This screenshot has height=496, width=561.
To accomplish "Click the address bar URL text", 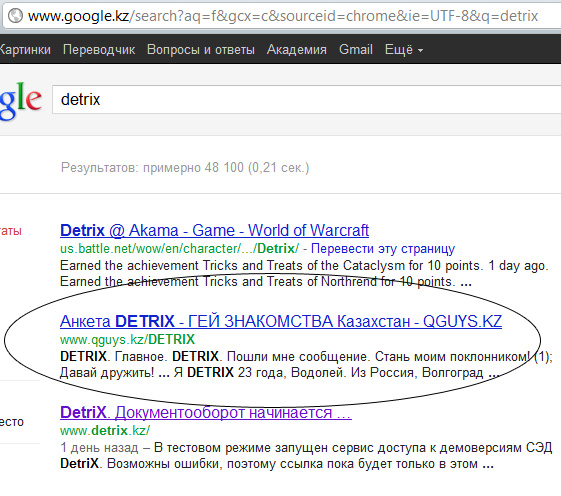I will (283, 16).
